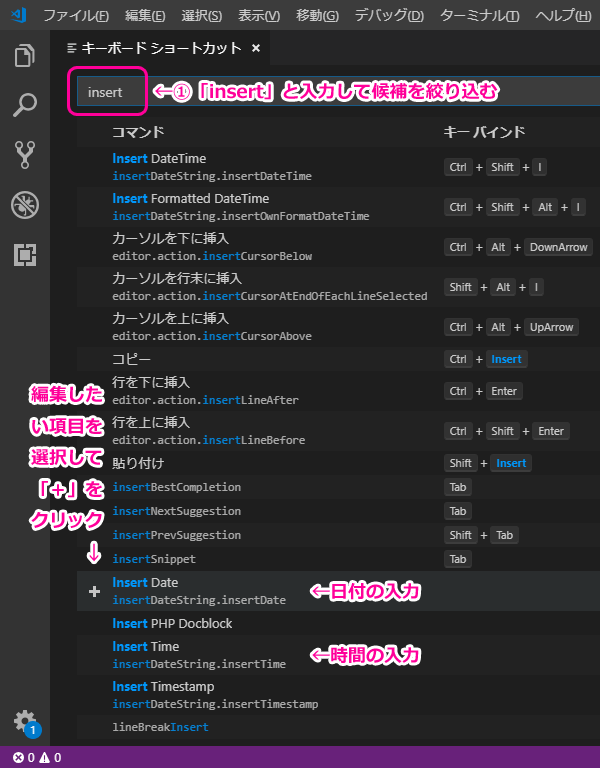Select the insertNextSuggestion row

(338, 511)
